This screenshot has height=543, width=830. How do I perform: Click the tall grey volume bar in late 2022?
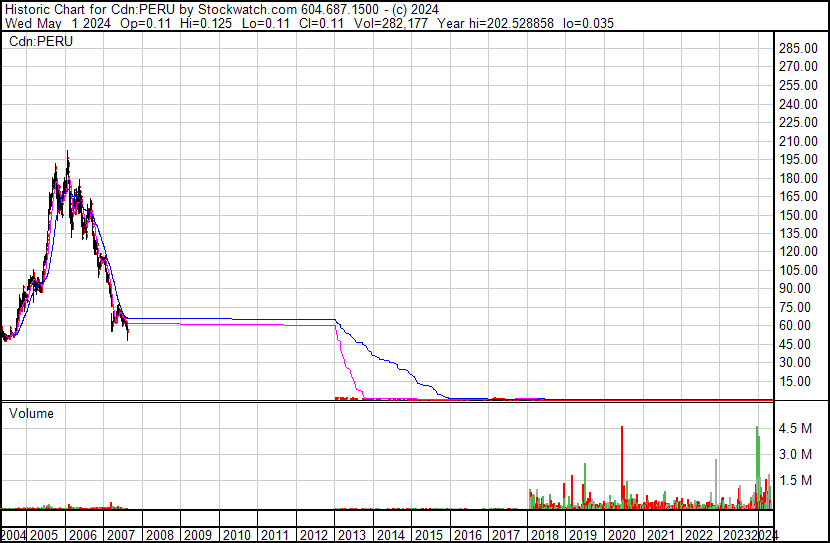(x=716, y=484)
